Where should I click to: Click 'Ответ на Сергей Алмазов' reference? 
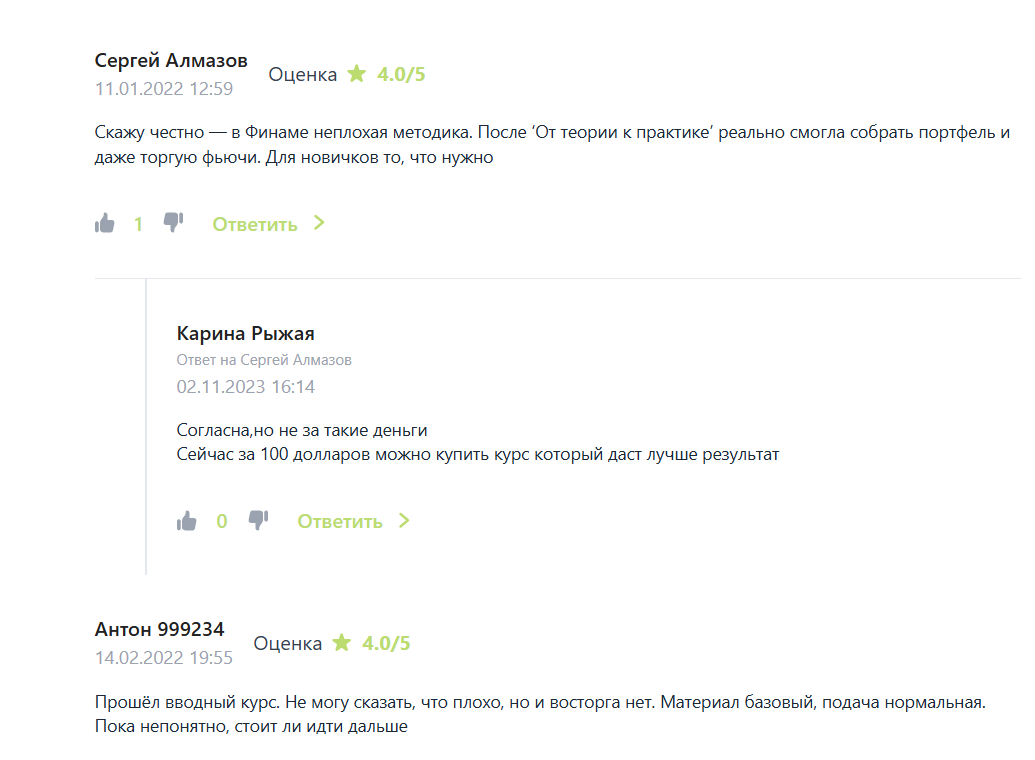pos(264,360)
